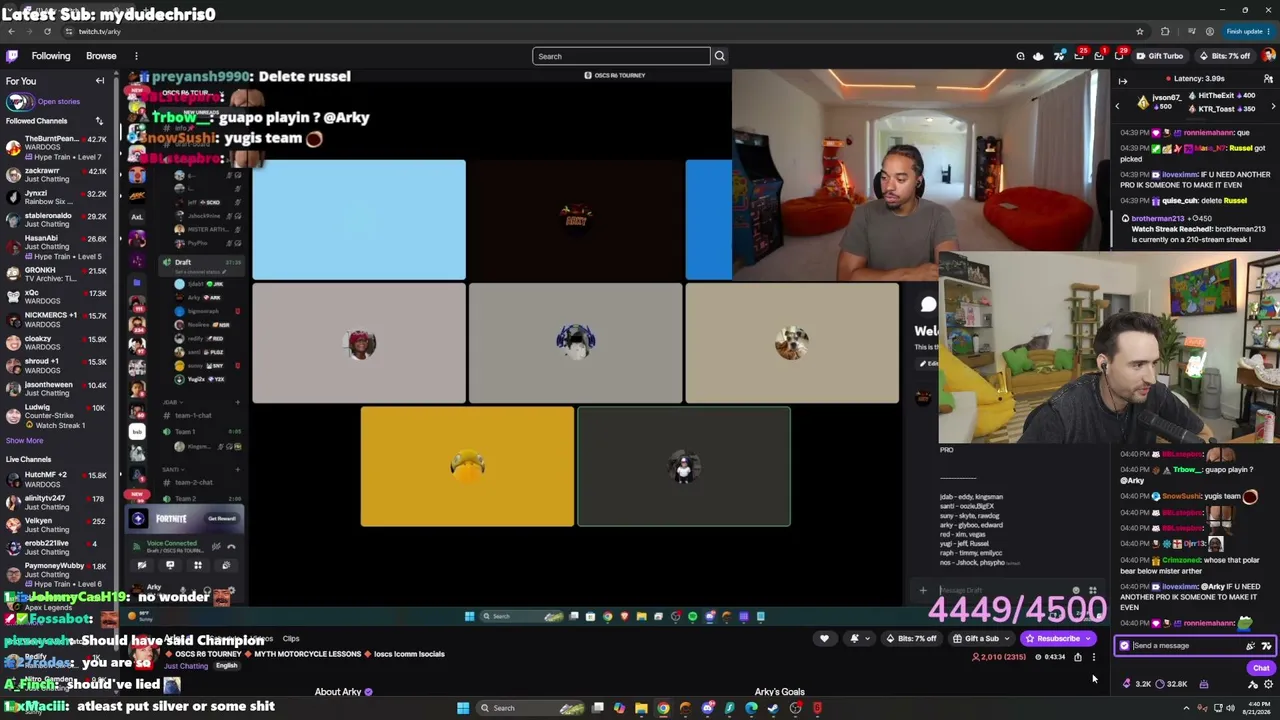Follow heart button under the stream

click(x=824, y=638)
